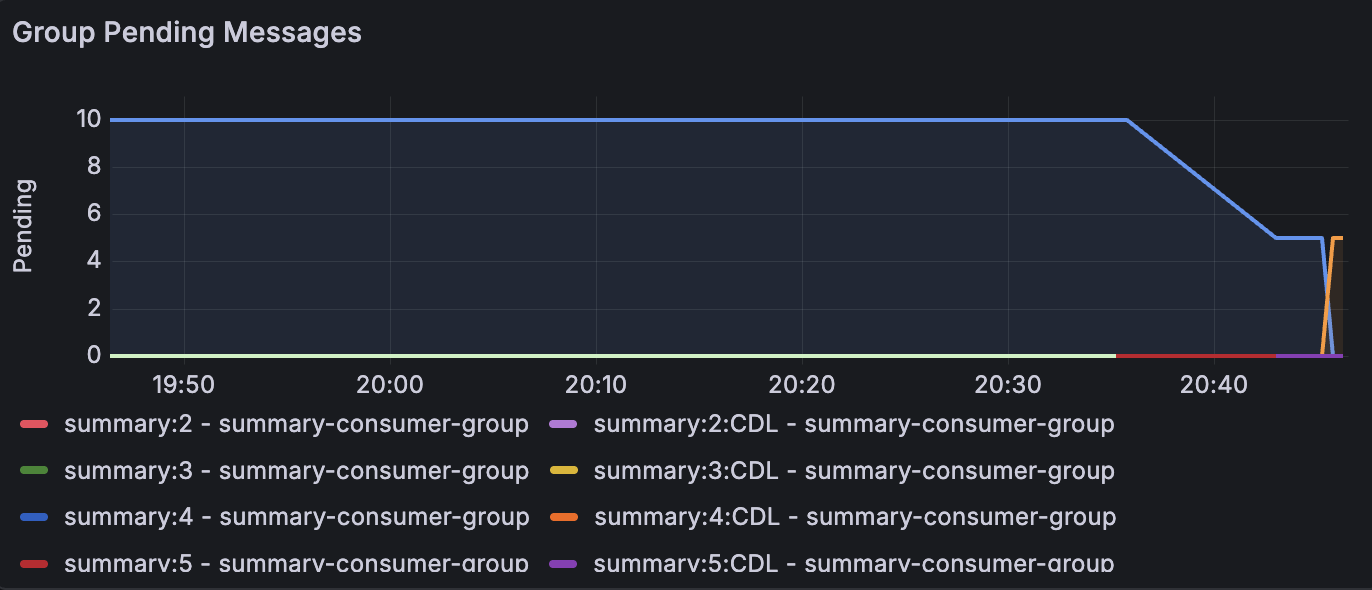The height and width of the screenshot is (590, 1372).
Task: Show only summary:4 - summary-consumer-group legend label
Action: (296, 517)
